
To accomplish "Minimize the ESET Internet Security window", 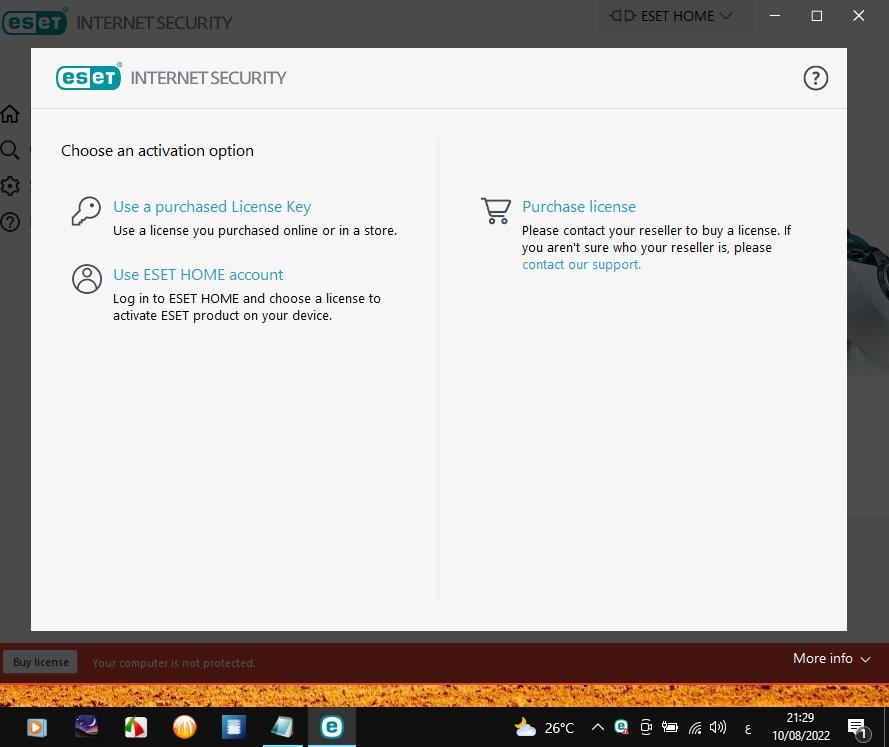I will click(x=774, y=16).
